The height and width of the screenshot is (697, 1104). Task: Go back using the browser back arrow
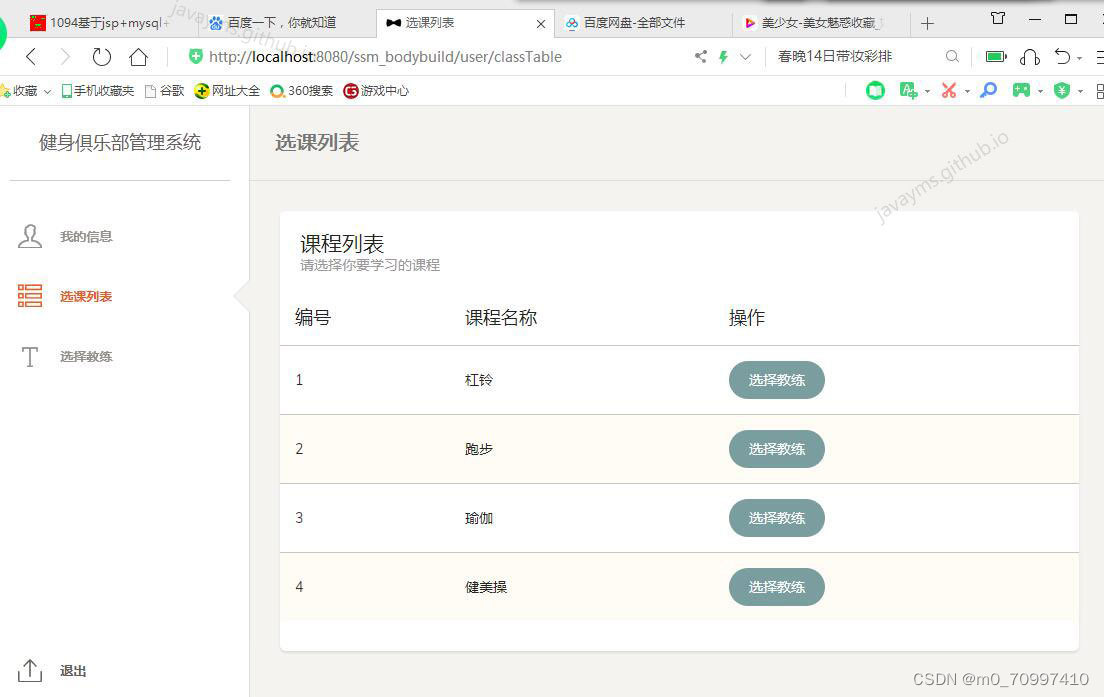(31, 57)
